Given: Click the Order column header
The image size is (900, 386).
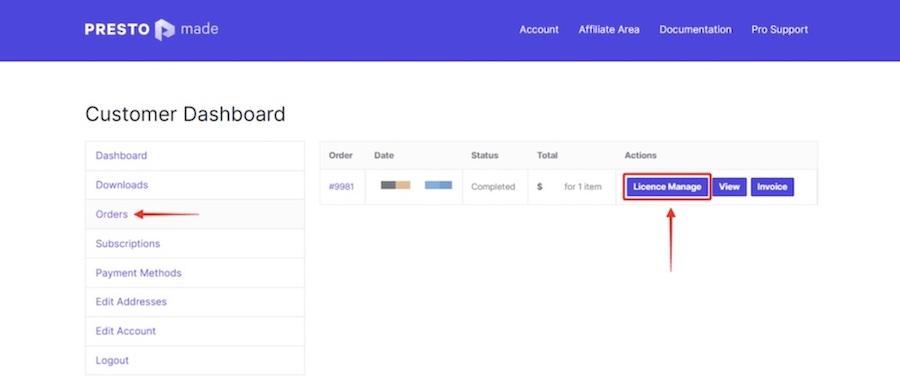Looking at the screenshot, I should pos(340,156).
